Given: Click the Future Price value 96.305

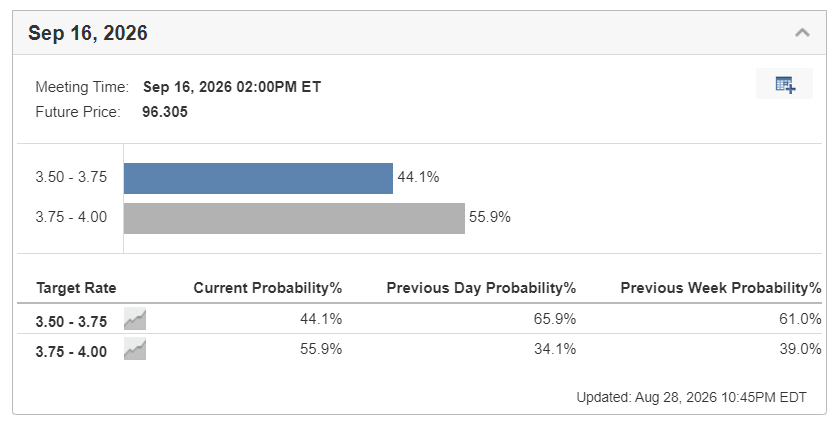Looking at the screenshot, I should [x=165, y=112].
